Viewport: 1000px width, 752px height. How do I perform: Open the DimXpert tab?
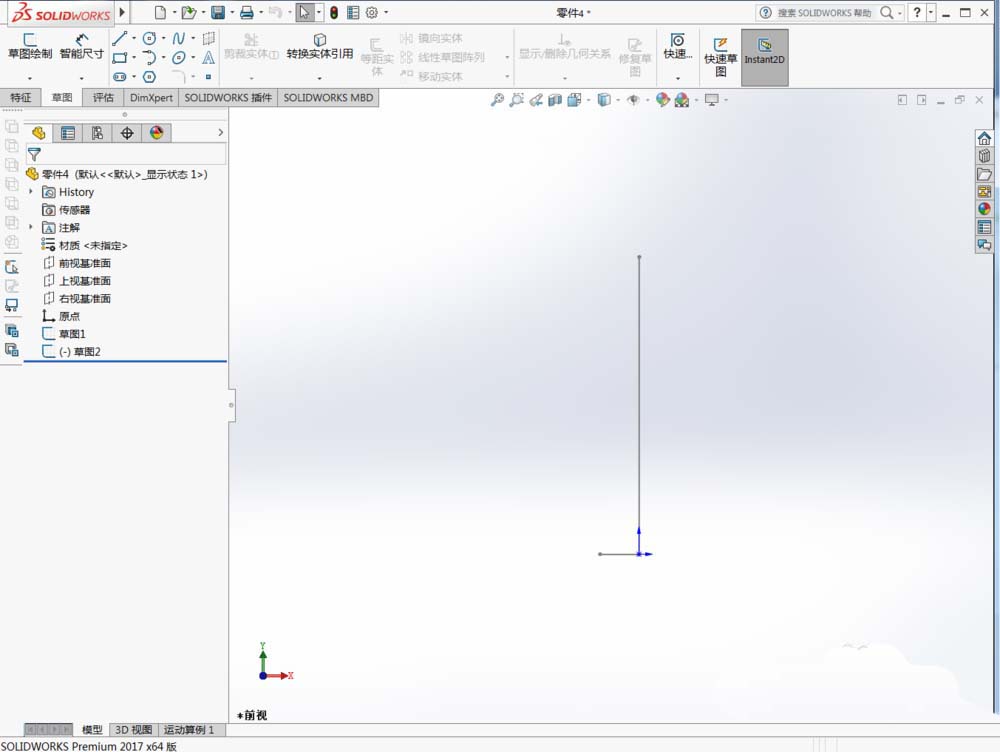pos(151,98)
